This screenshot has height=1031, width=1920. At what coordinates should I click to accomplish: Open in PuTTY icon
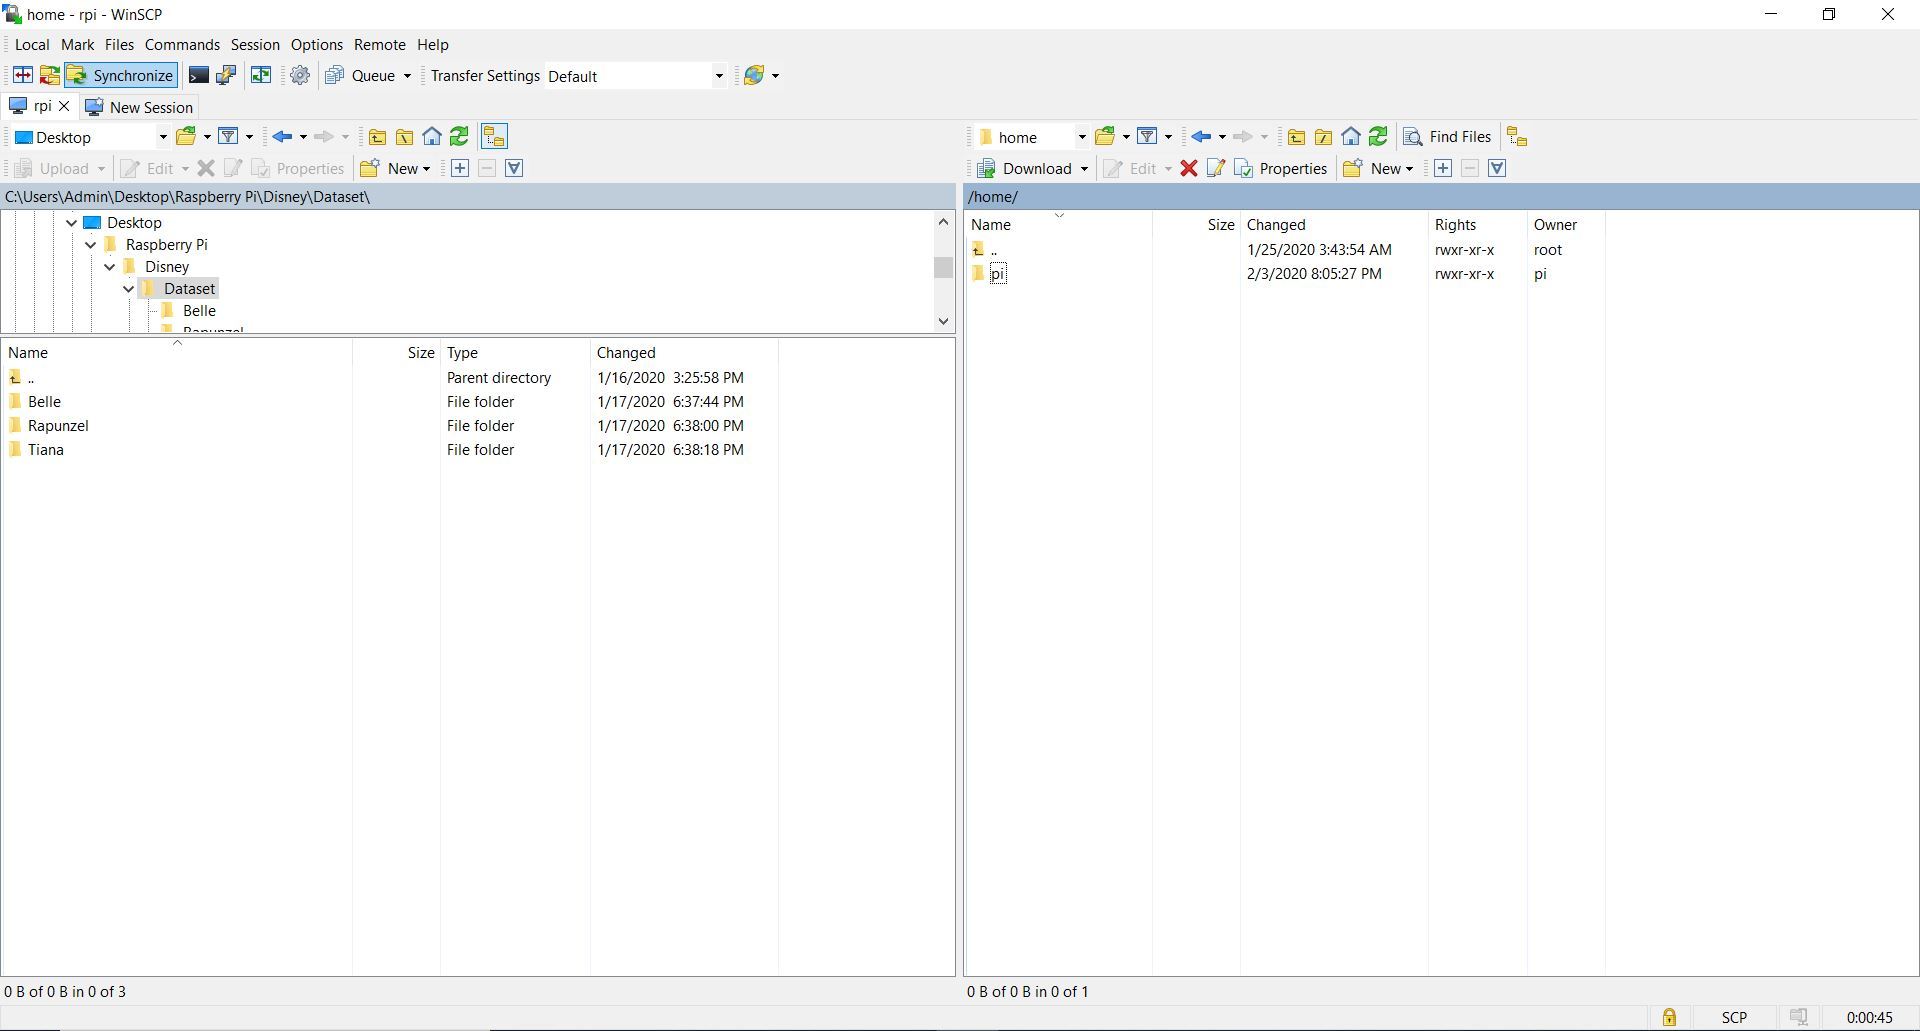click(226, 76)
